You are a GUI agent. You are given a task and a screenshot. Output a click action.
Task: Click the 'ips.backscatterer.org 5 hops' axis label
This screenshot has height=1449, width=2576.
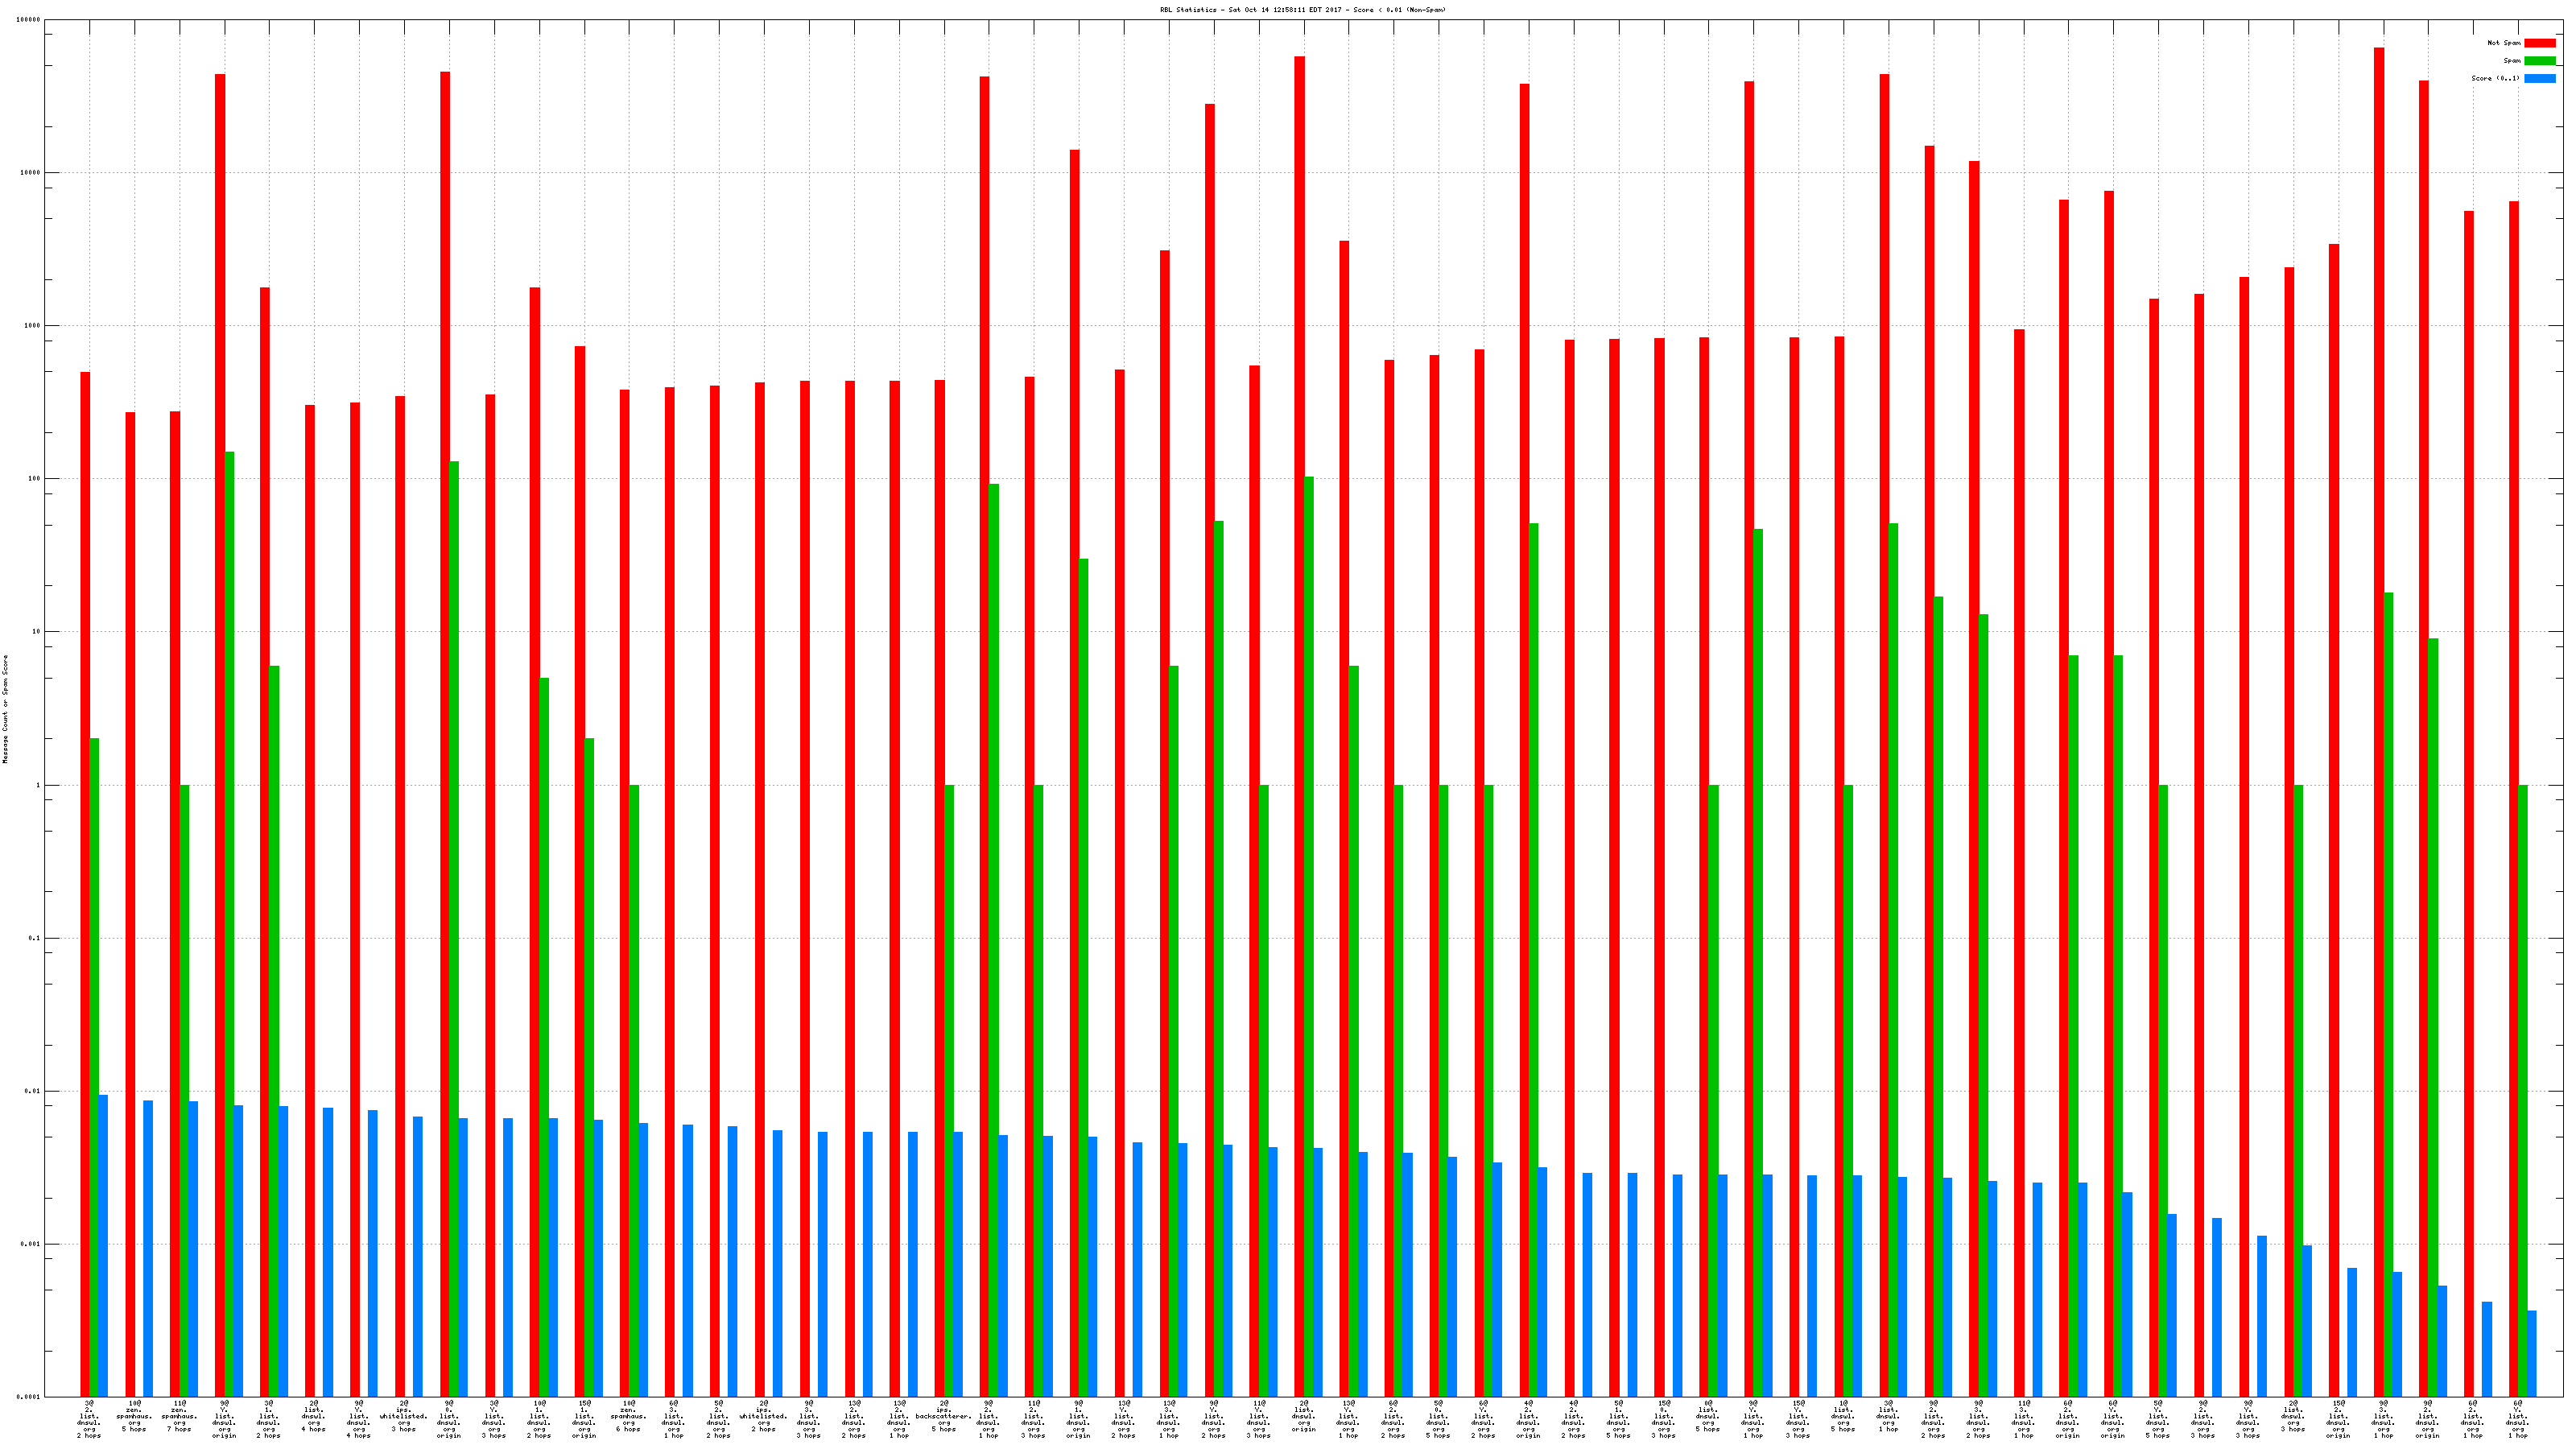pos(943,1417)
